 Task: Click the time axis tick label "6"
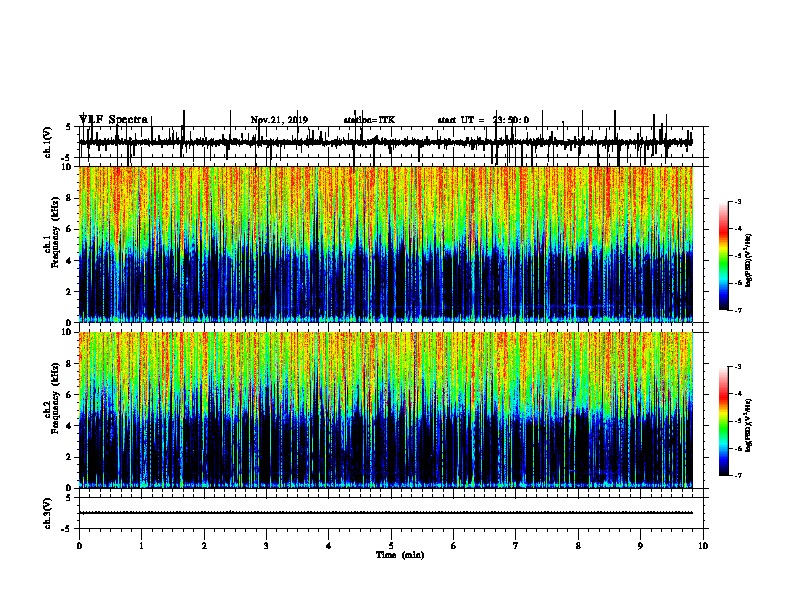454,546
